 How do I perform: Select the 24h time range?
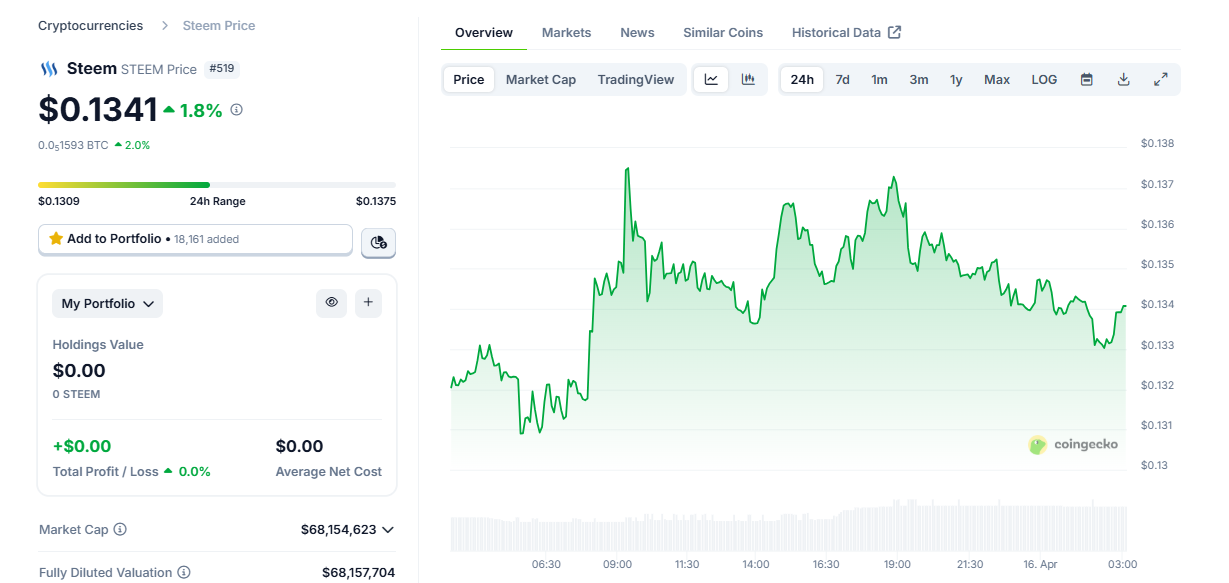(x=802, y=80)
